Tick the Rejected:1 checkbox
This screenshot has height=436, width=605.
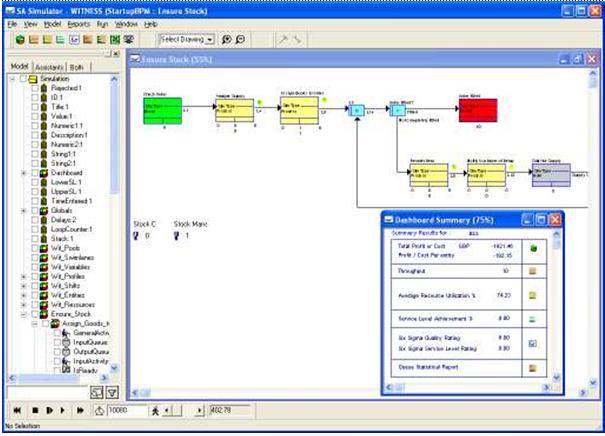point(34,88)
